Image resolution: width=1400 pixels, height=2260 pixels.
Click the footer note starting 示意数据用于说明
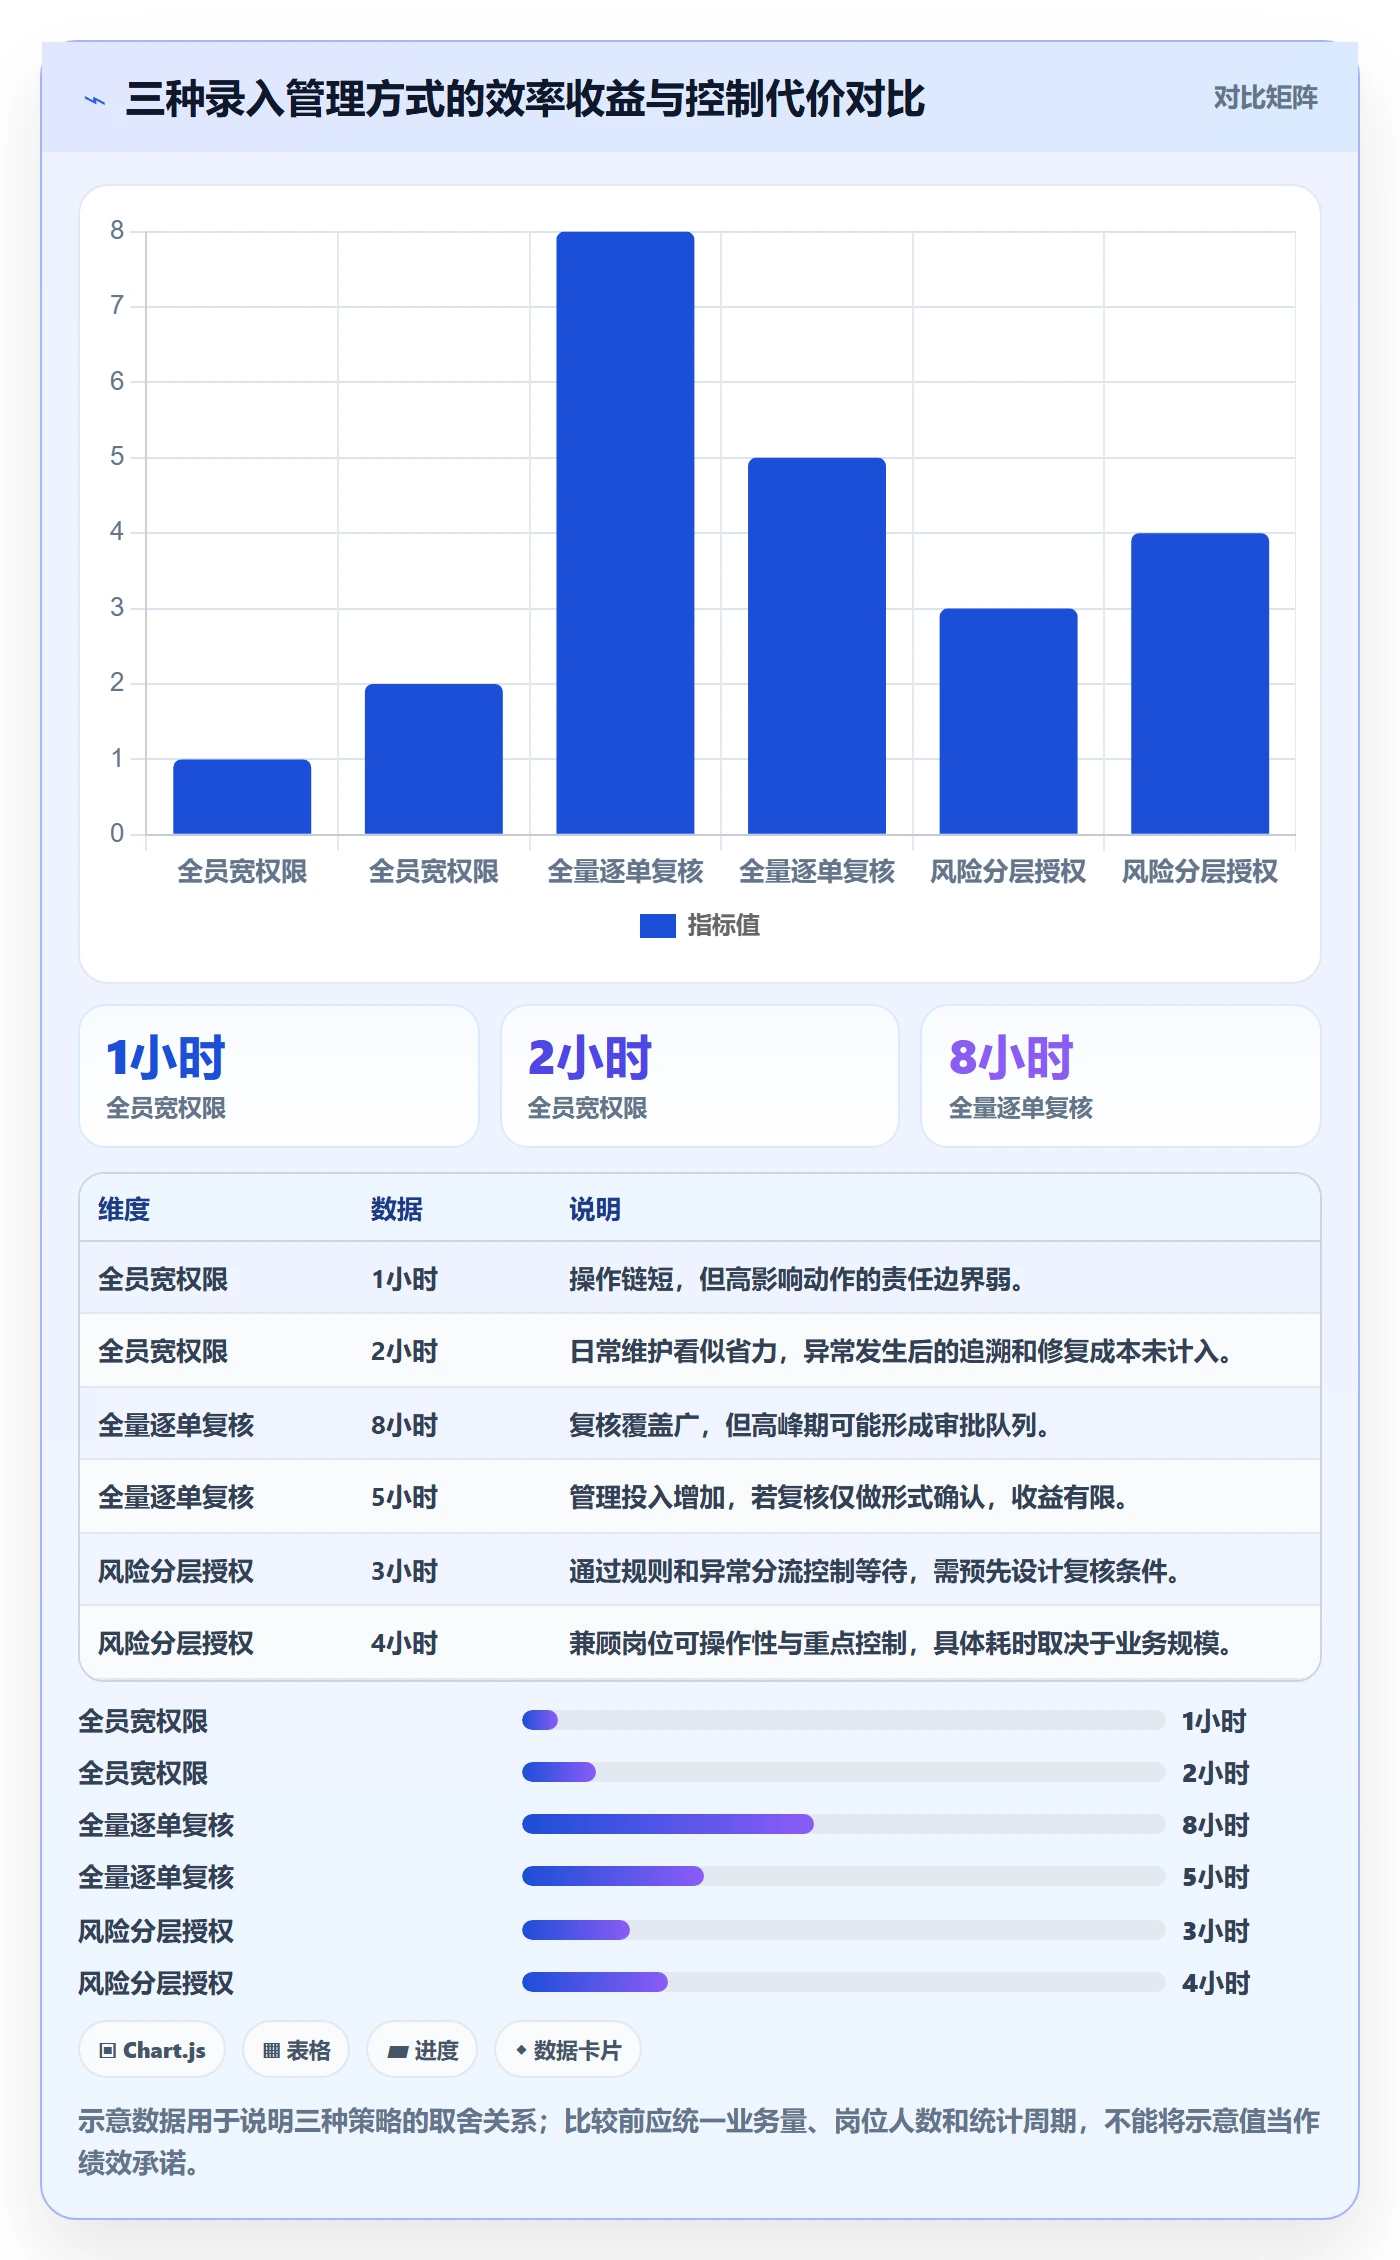pyautogui.click(x=699, y=2142)
